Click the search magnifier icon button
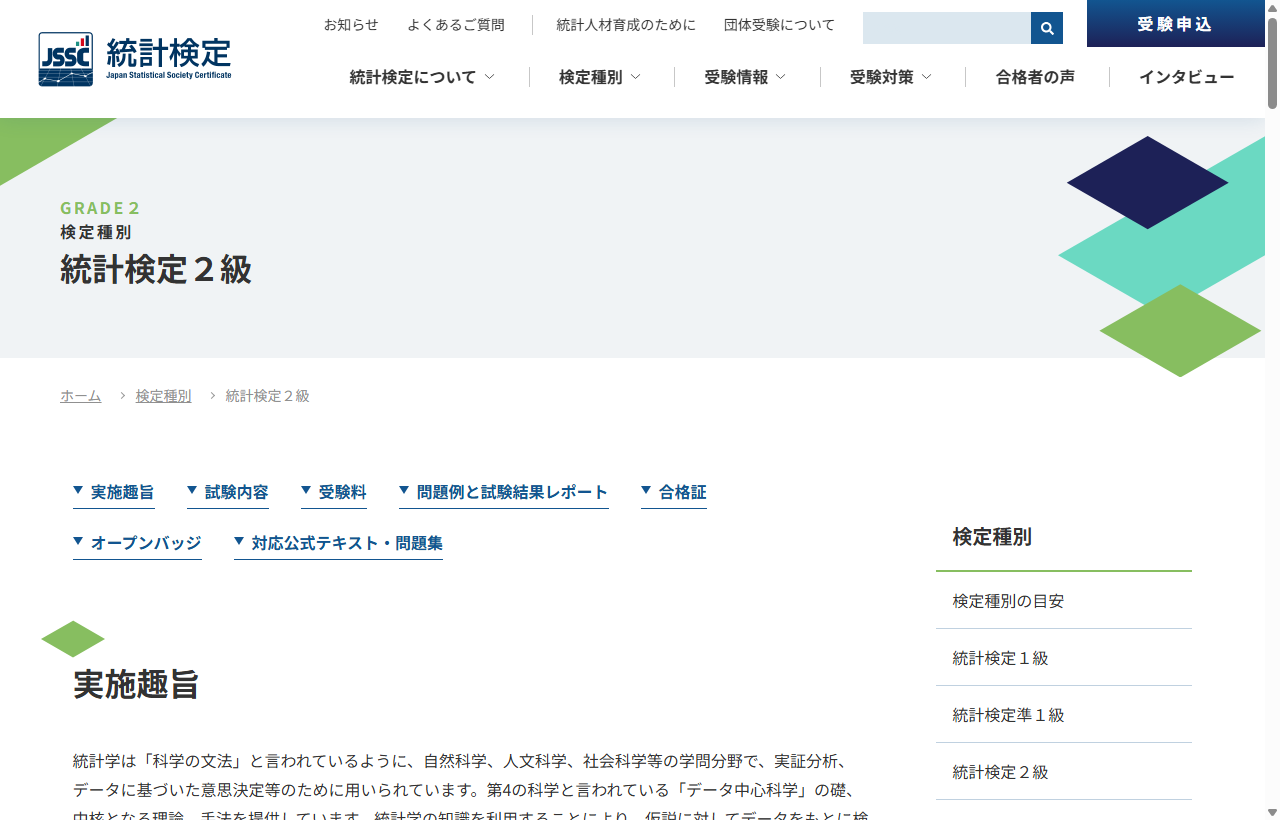This screenshot has width=1280, height=820. point(1047,28)
